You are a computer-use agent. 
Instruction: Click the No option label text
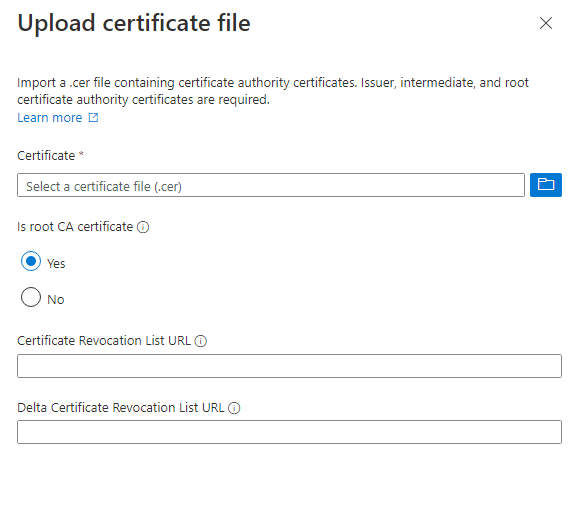coord(56,299)
